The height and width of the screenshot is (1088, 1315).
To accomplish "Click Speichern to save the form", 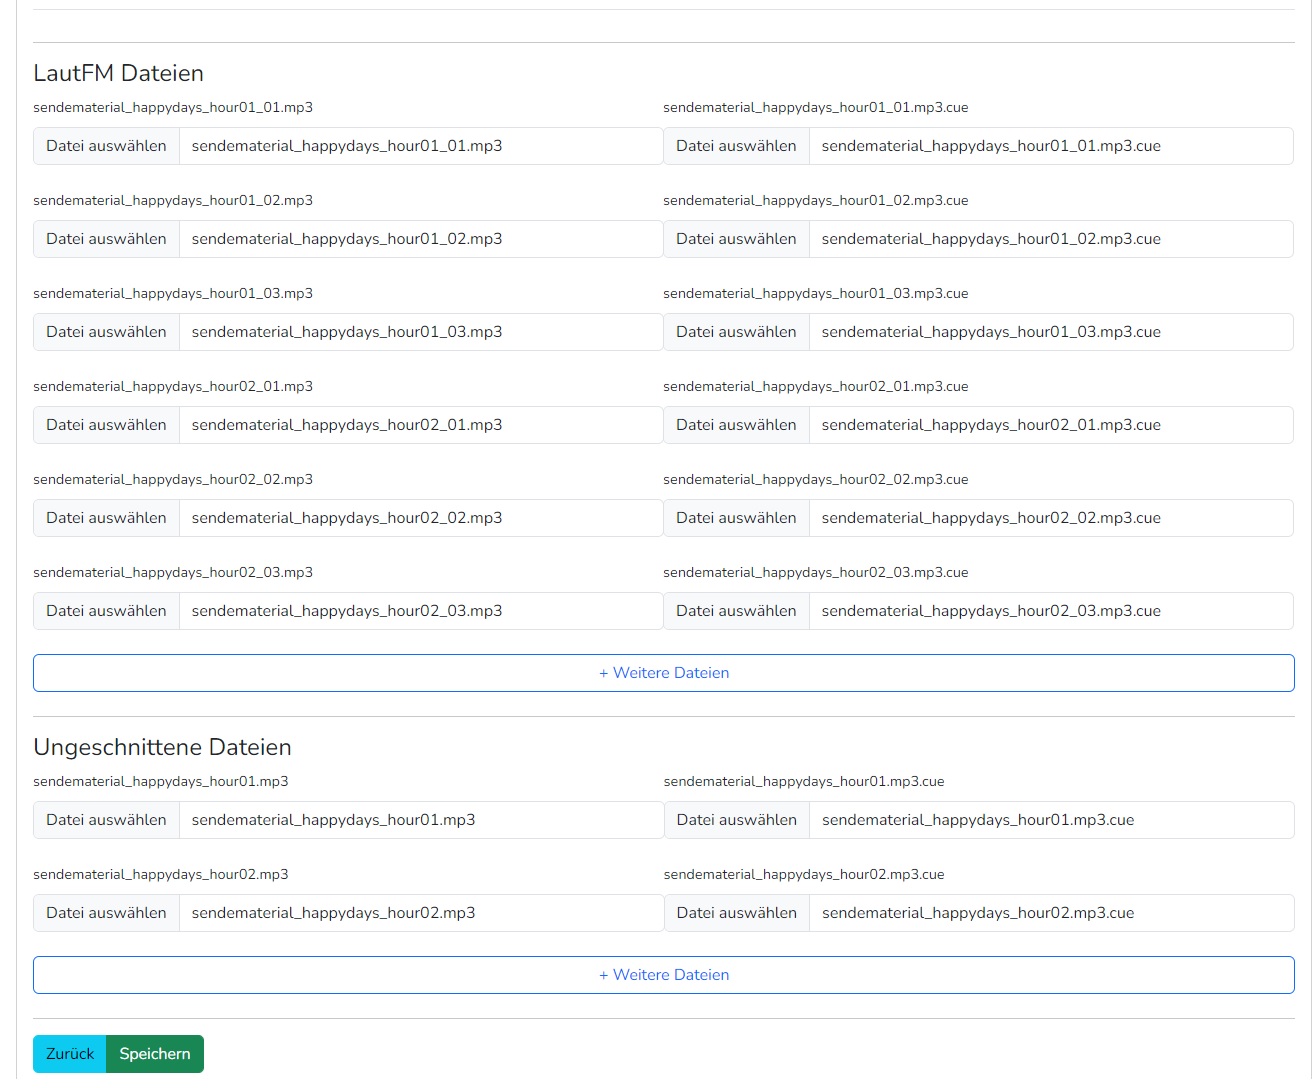I will point(155,1054).
